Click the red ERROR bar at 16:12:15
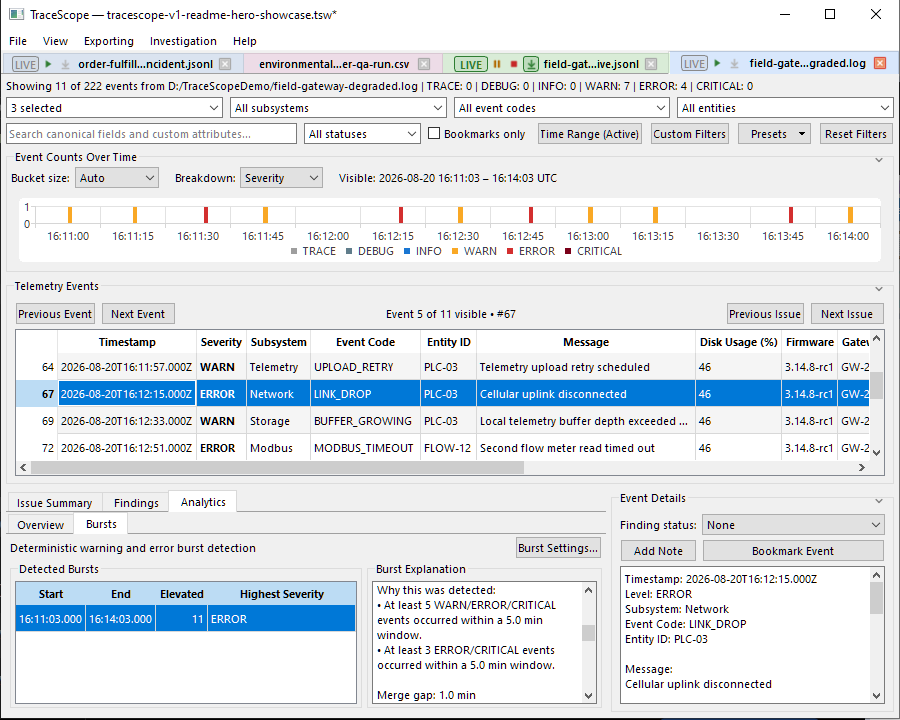 tap(401, 215)
